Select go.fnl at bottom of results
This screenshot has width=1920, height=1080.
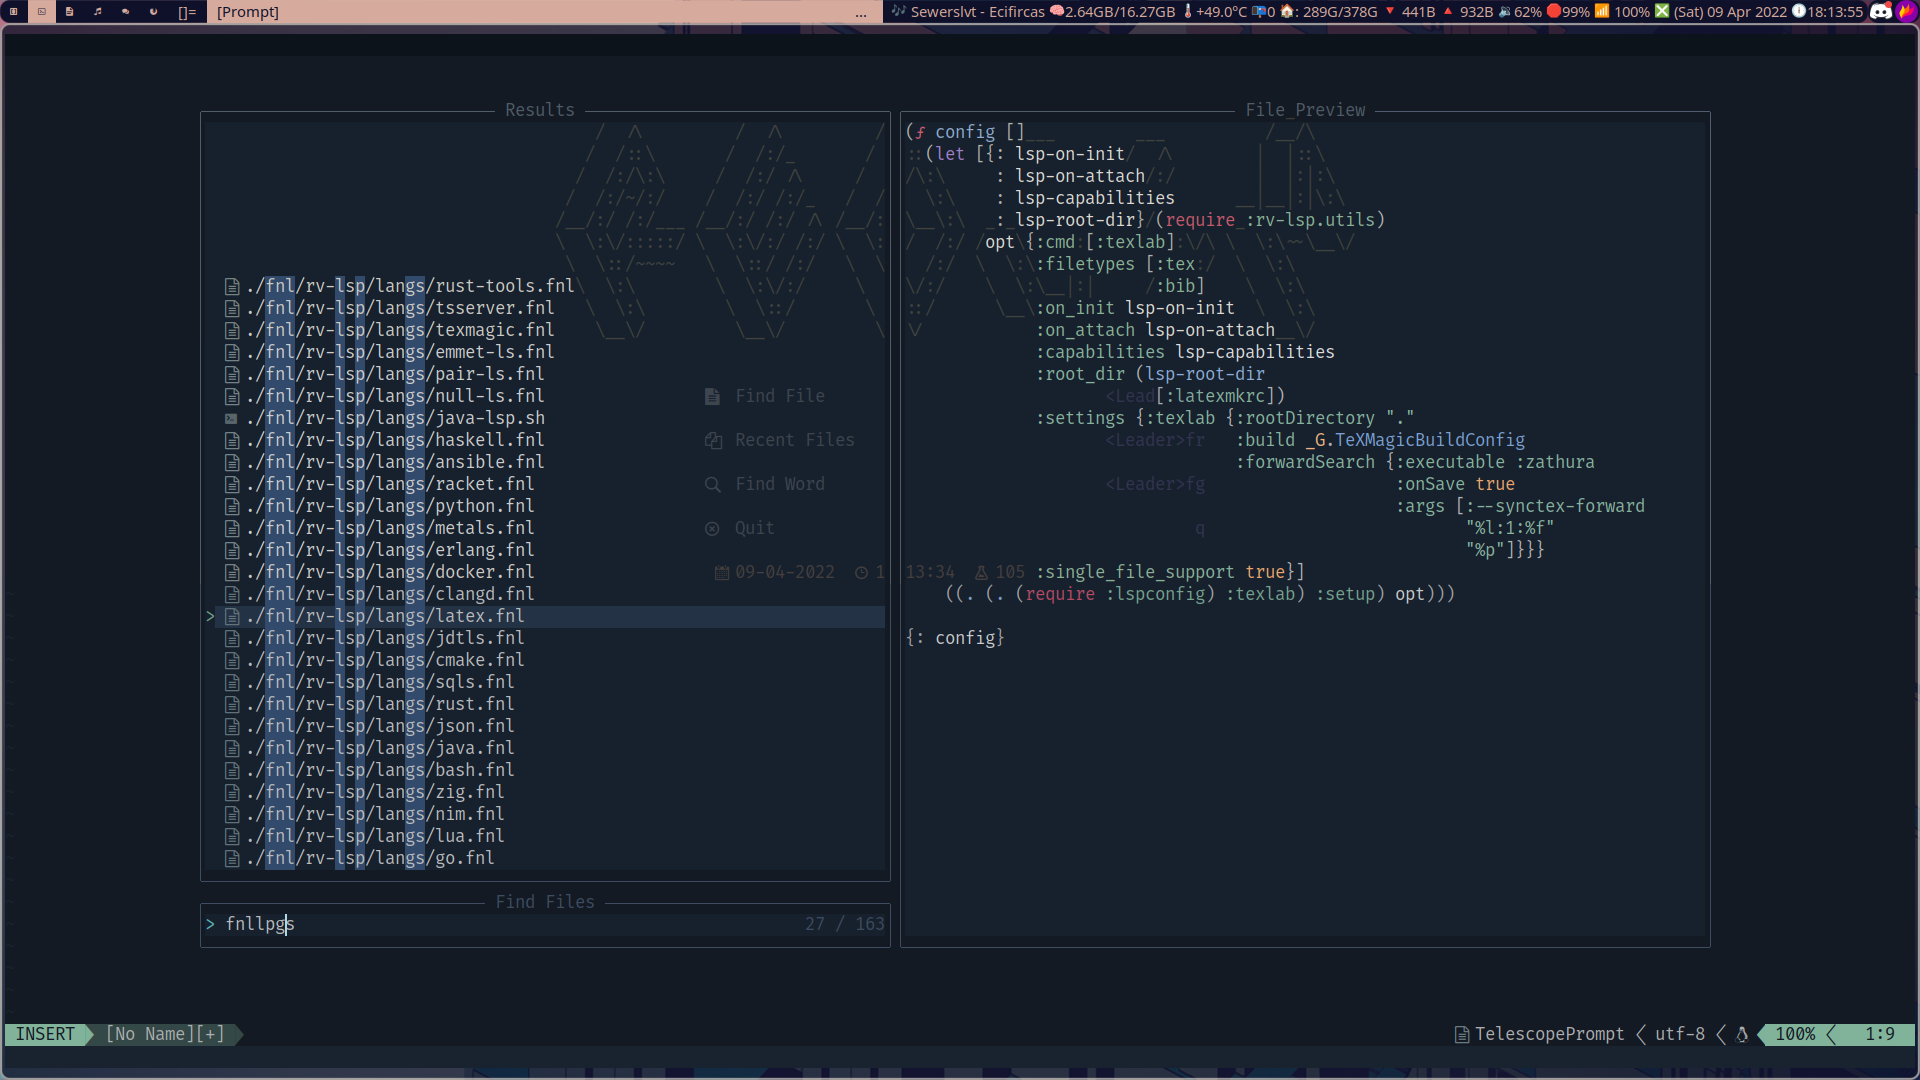370,858
